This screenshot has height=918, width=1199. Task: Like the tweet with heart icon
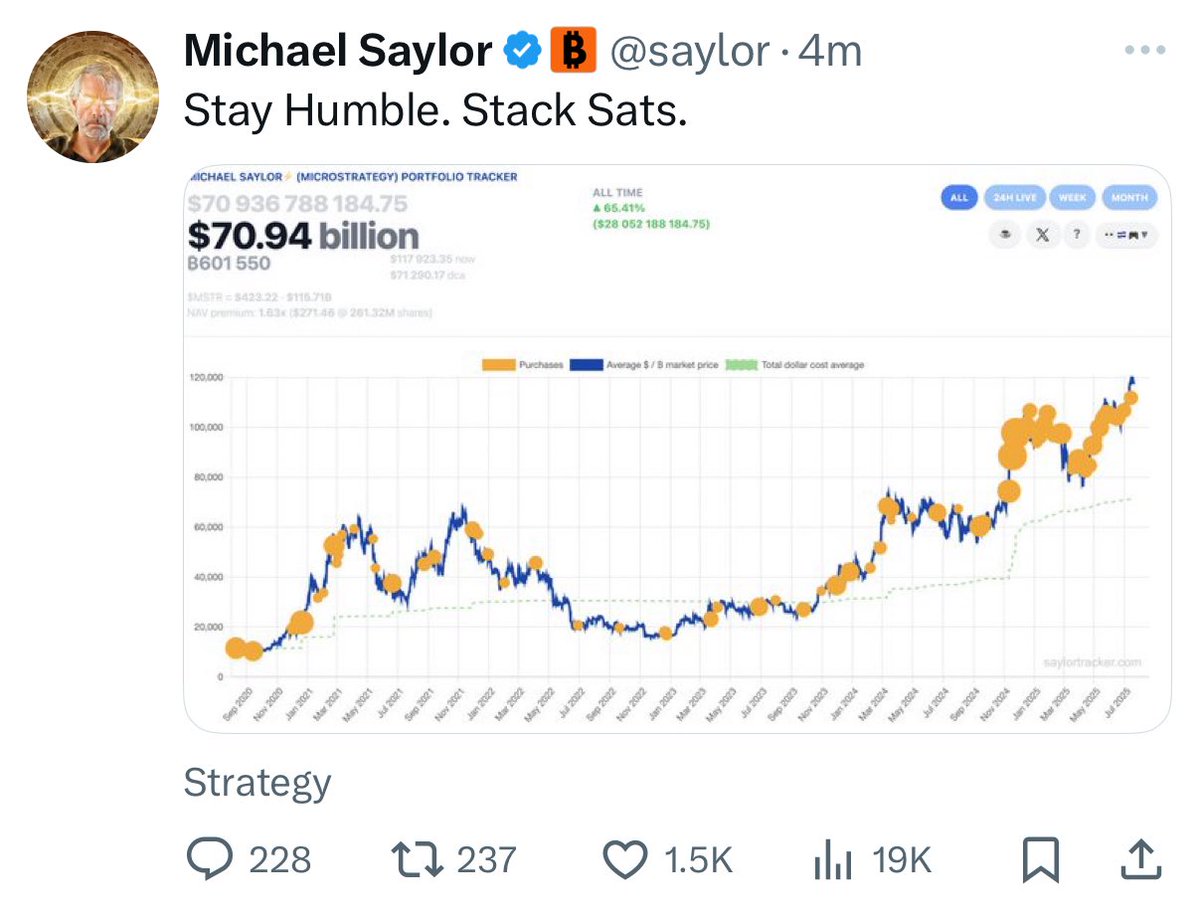625,859
